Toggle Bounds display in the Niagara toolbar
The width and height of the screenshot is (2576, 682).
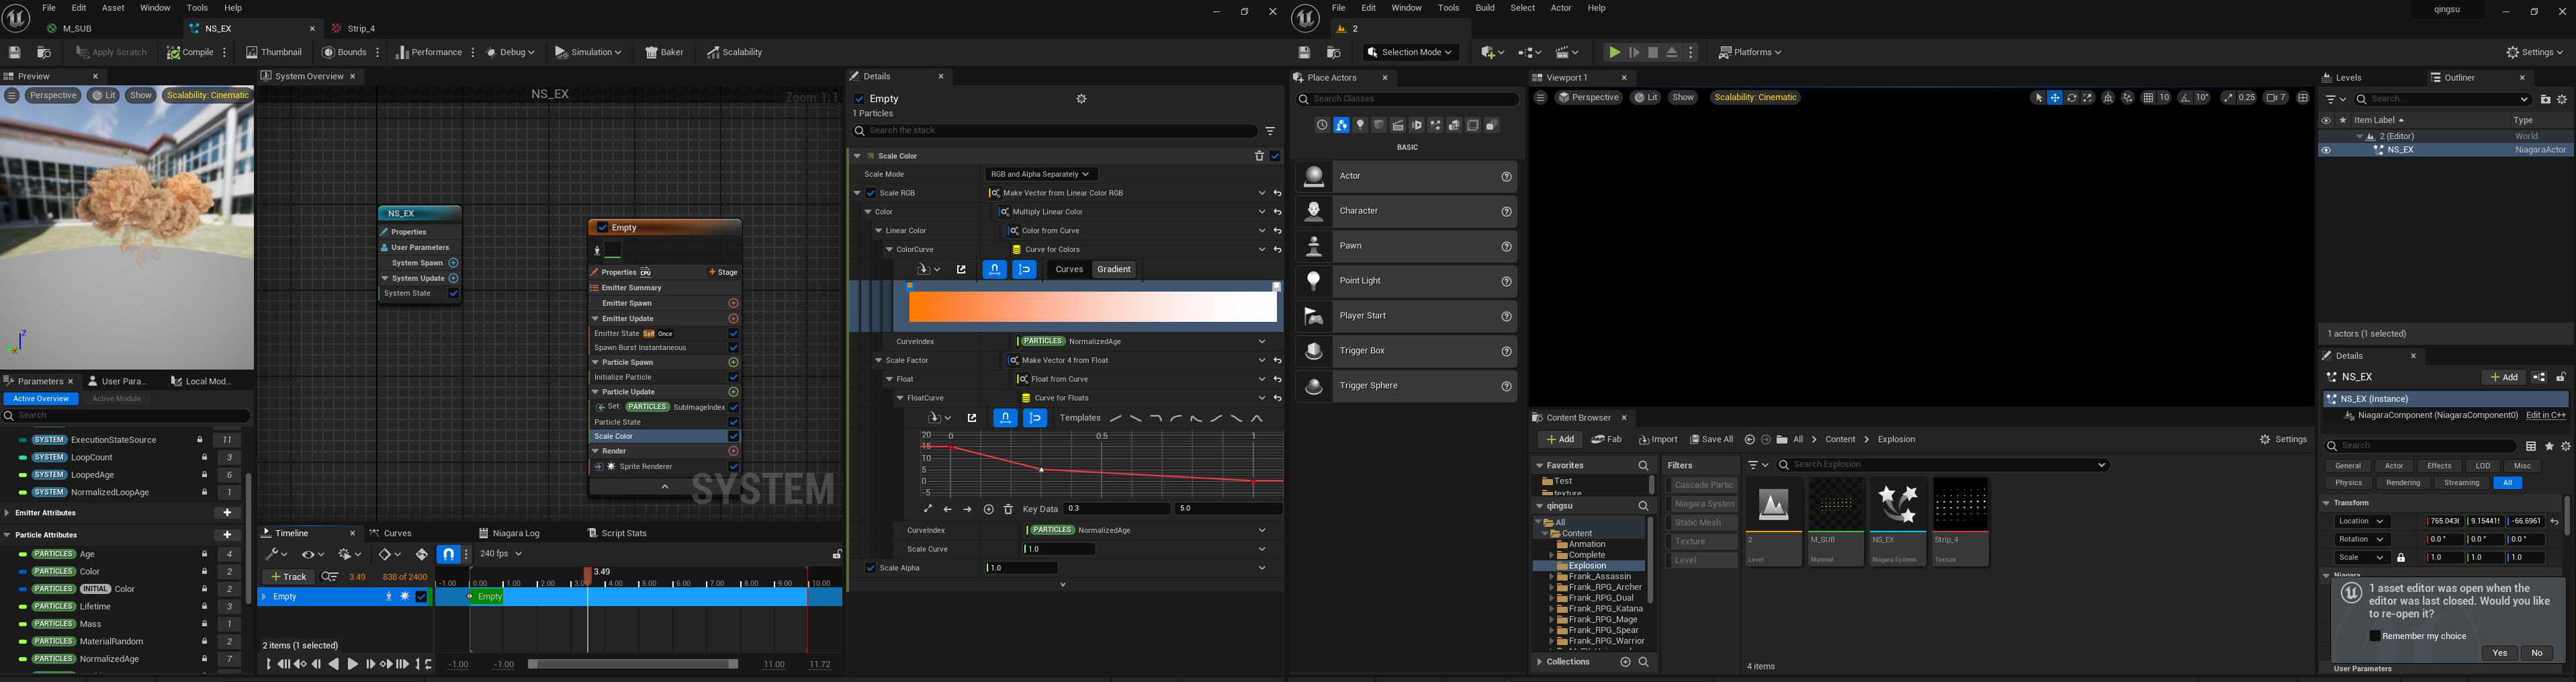[345, 52]
